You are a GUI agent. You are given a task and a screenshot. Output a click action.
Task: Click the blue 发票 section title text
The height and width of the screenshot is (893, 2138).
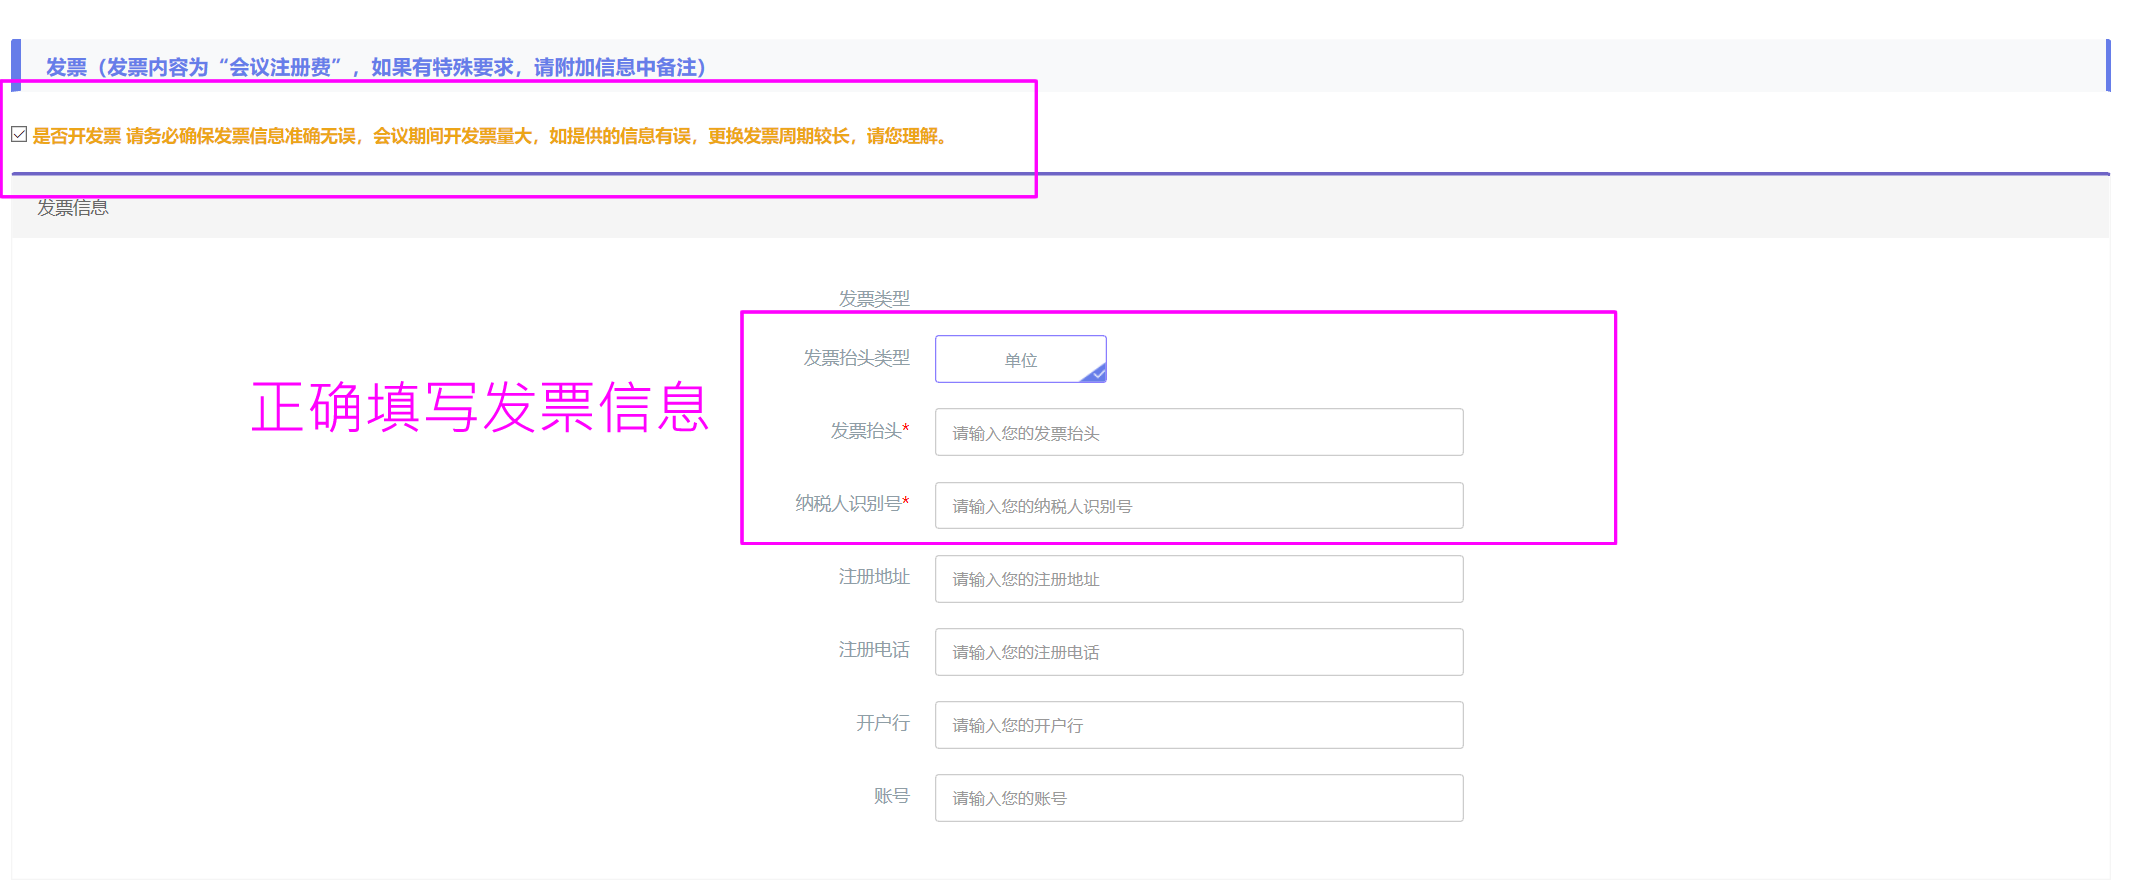[x=376, y=67]
